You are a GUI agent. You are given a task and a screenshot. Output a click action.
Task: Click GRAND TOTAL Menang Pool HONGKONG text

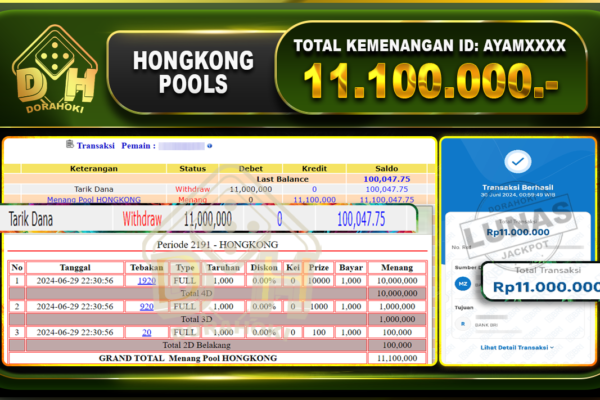tap(188, 358)
